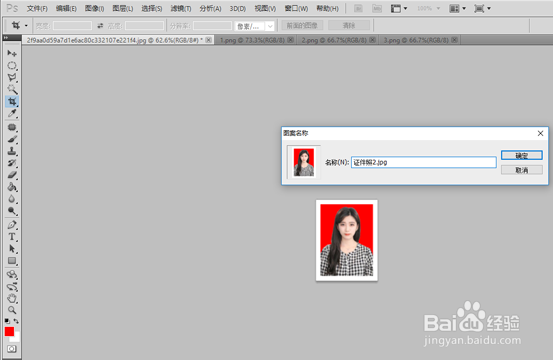Viewport: 553px width, 360px height.
Task: Select the Paint Bucket tool
Action: [x=12, y=187]
